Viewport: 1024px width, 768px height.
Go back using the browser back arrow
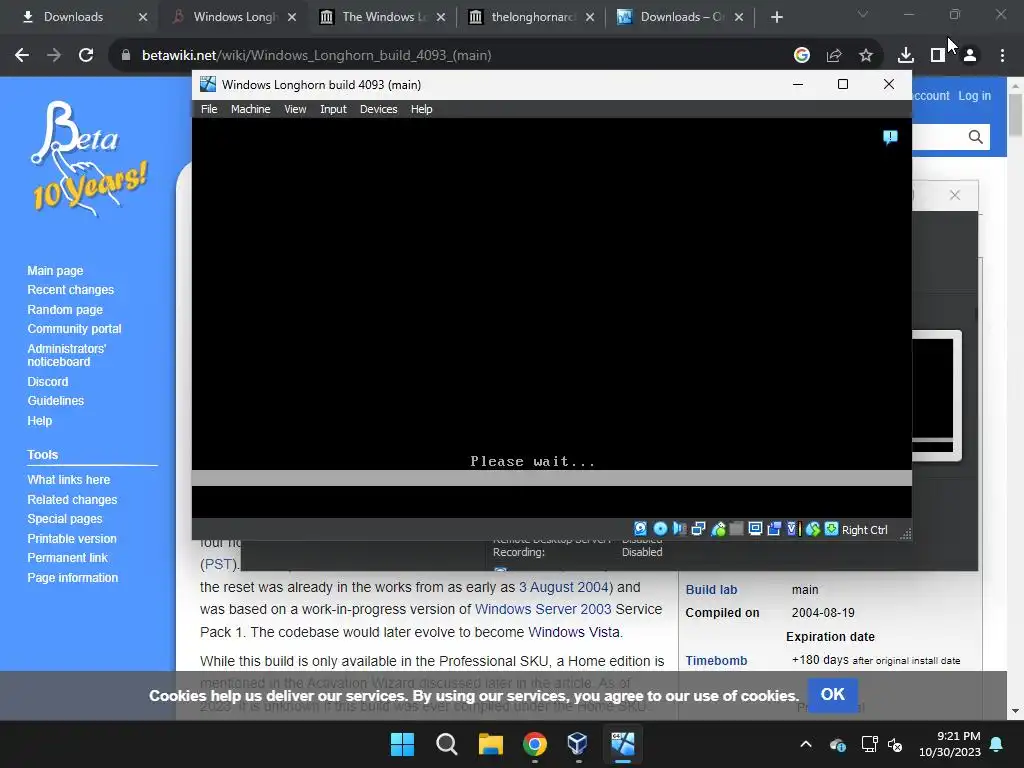(22, 56)
